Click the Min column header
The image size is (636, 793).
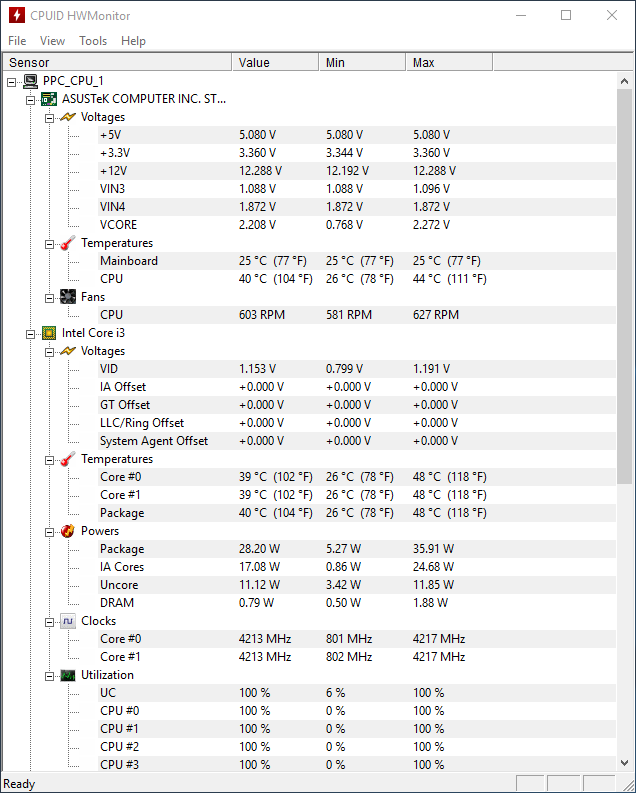coord(362,62)
